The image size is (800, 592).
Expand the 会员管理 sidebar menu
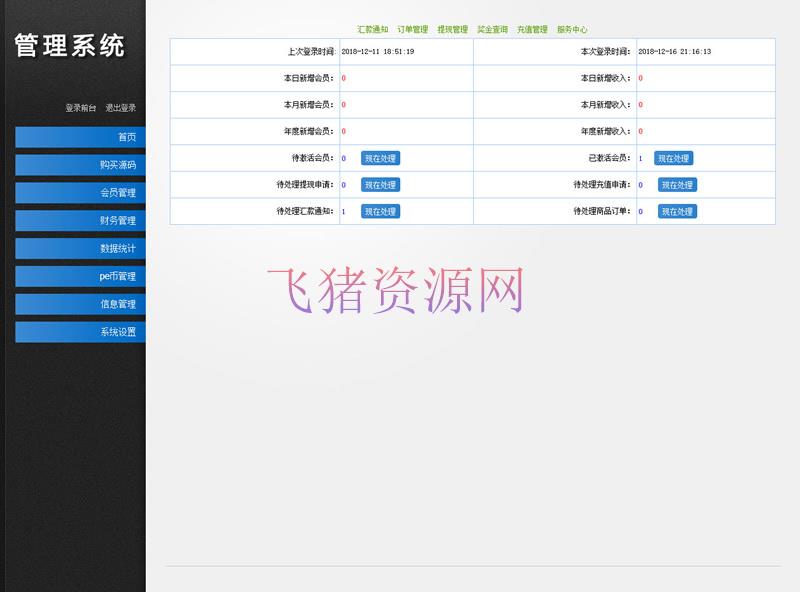(x=80, y=193)
